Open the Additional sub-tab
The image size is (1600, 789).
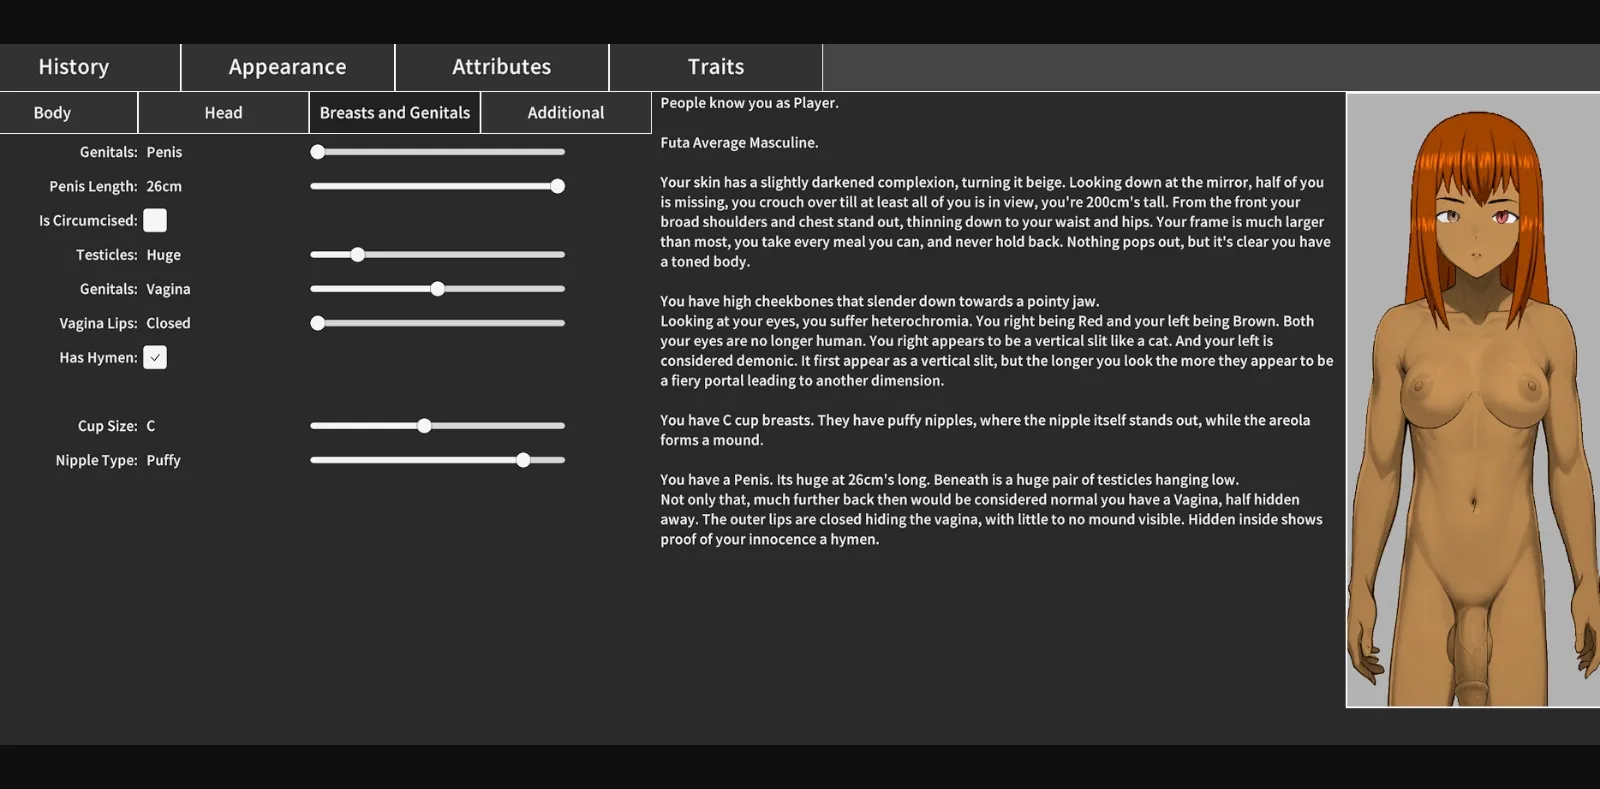(565, 113)
